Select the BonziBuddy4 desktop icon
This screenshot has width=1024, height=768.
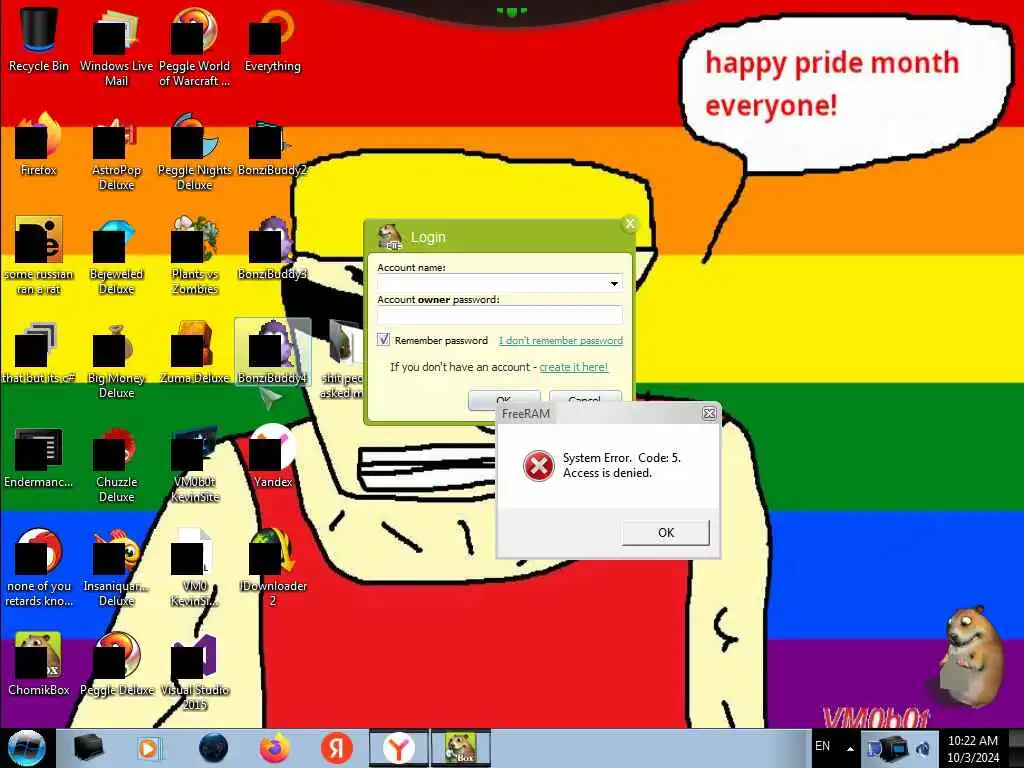click(x=272, y=353)
